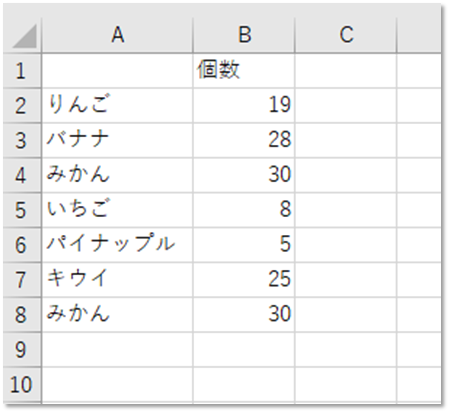The image size is (450, 413).
Task: Select the パイナップル cell
Action: click(x=117, y=245)
